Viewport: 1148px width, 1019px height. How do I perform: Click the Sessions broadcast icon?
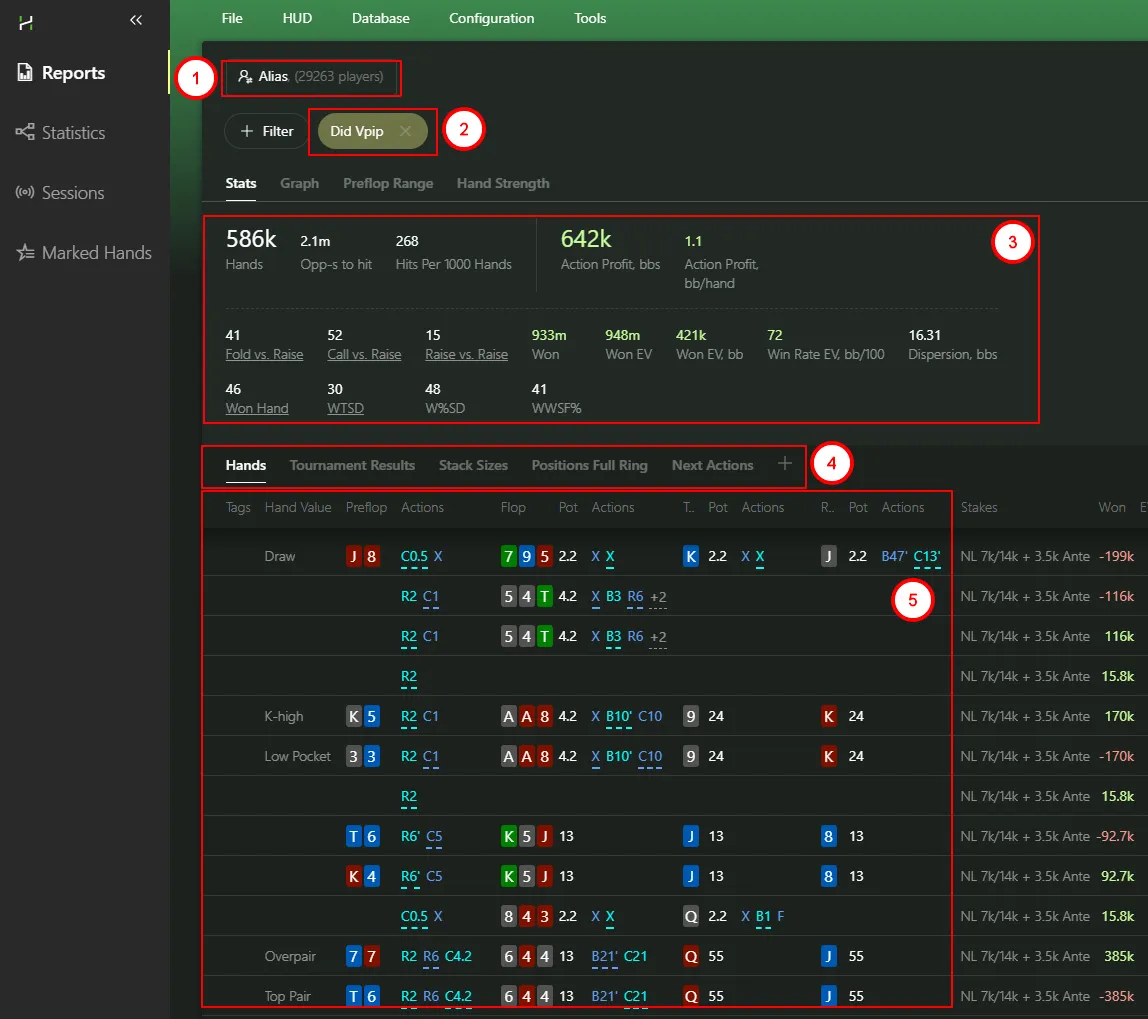point(26,193)
